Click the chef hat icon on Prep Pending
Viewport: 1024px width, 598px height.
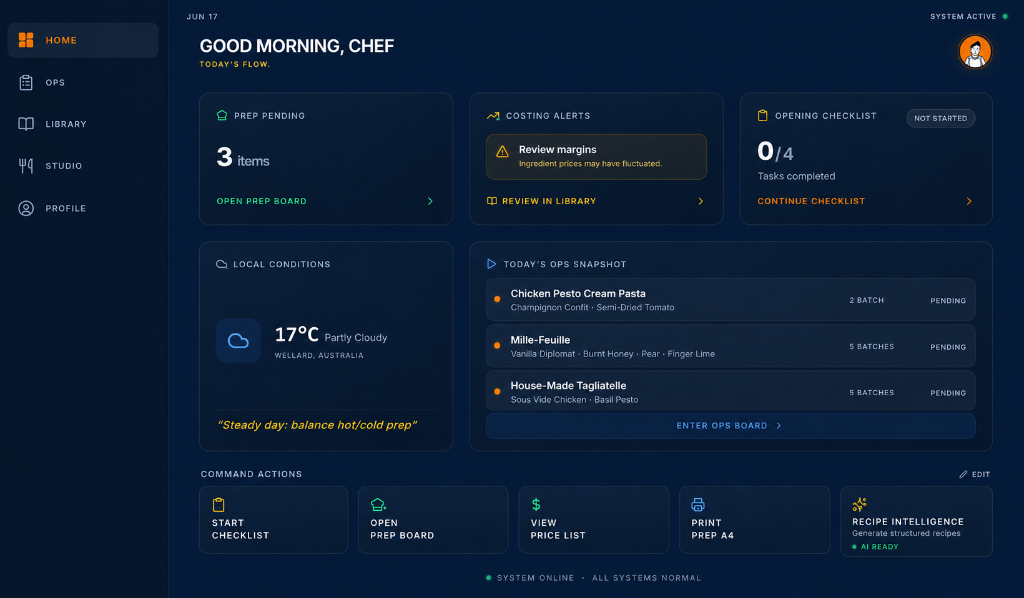tap(222, 116)
